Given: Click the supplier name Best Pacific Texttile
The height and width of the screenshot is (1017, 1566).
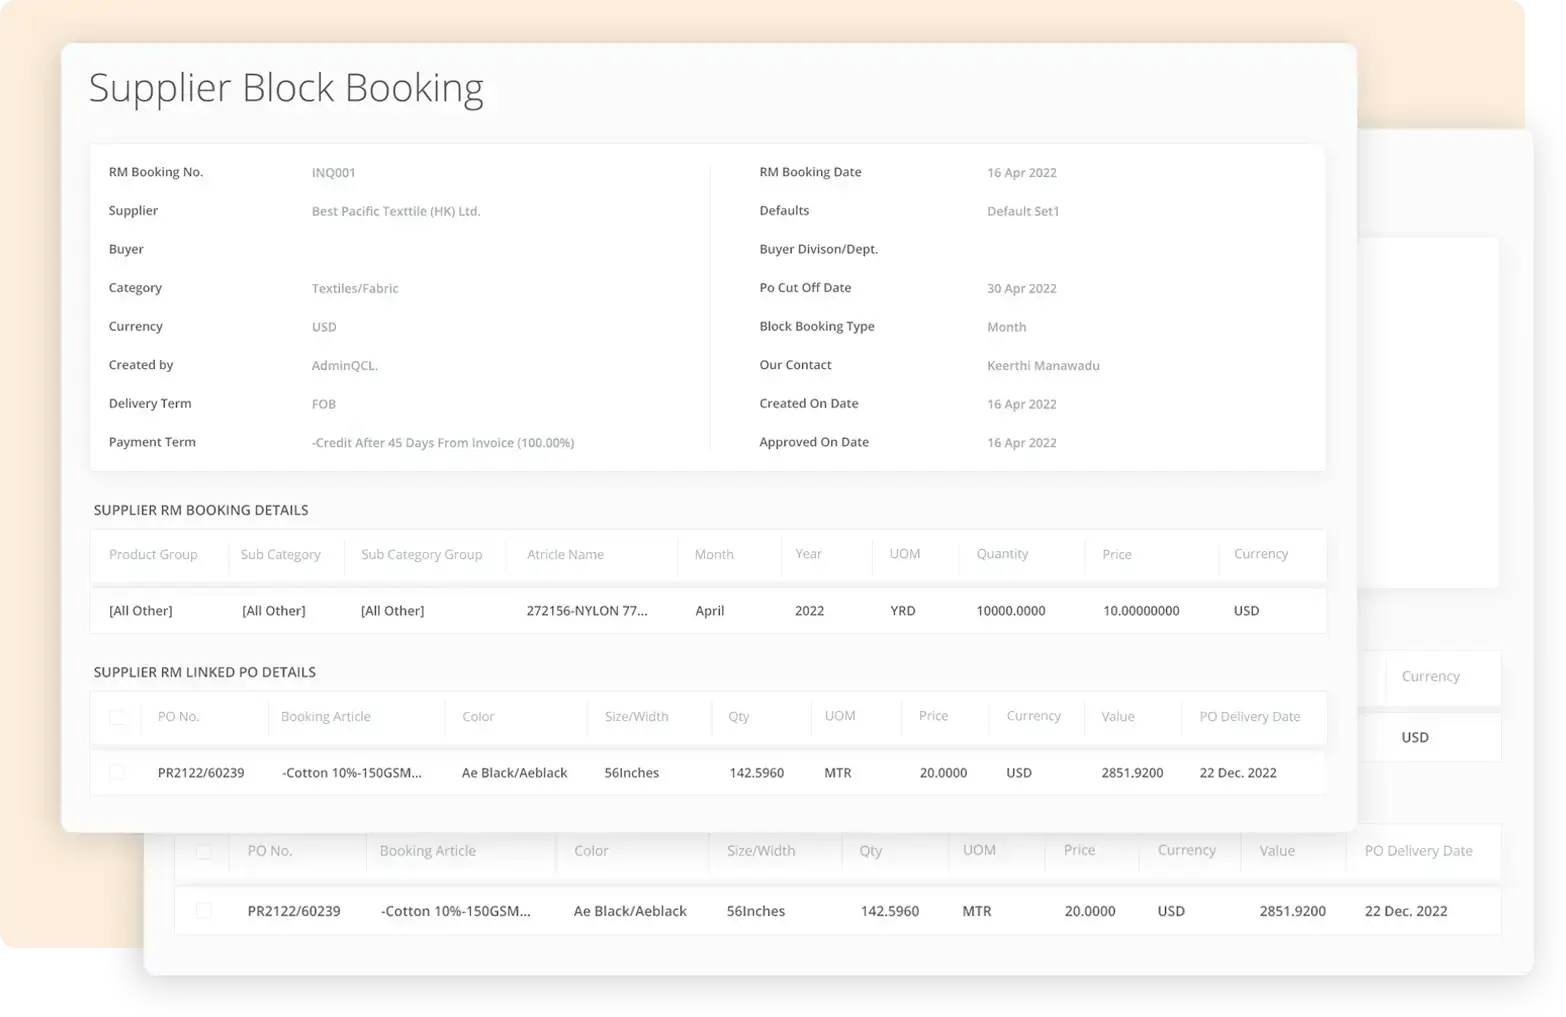Looking at the screenshot, I should point(395,211).
